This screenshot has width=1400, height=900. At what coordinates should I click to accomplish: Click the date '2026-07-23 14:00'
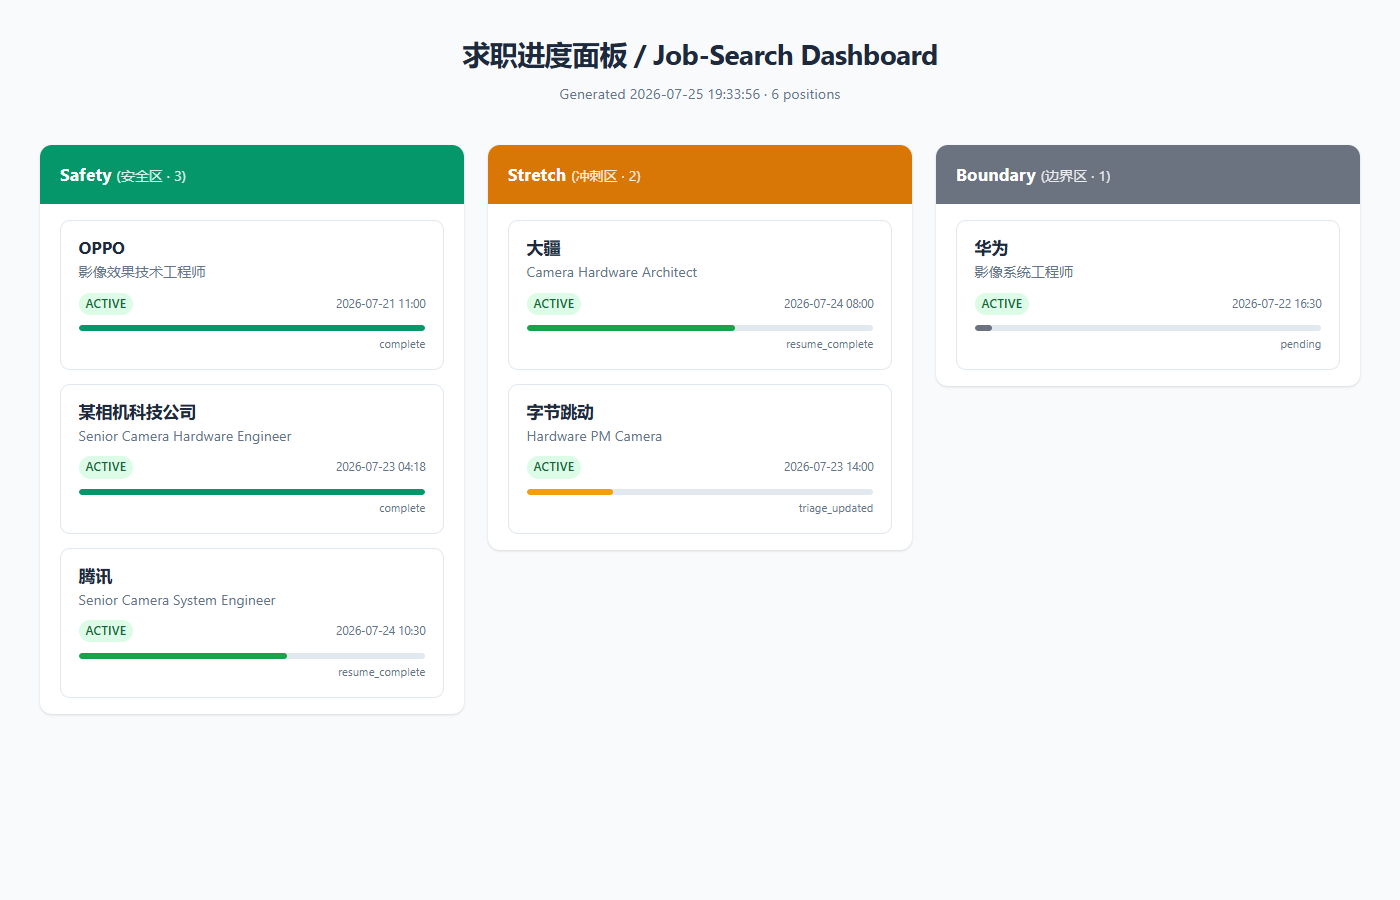[x=829, y=467]
